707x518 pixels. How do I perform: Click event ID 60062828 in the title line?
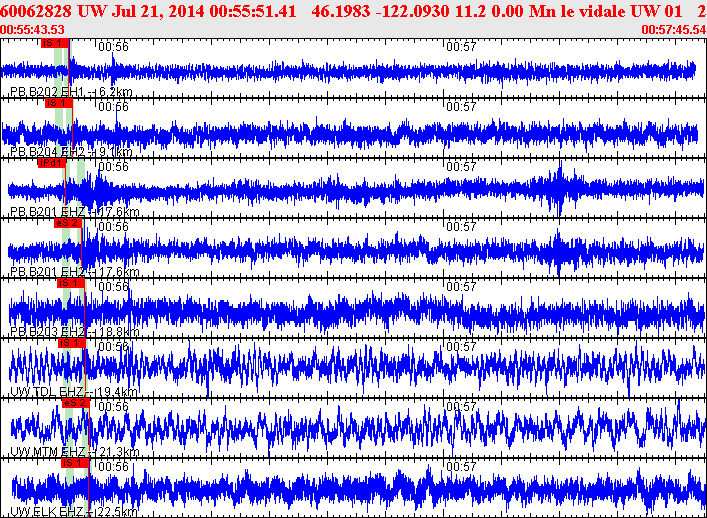coord(37,11)
